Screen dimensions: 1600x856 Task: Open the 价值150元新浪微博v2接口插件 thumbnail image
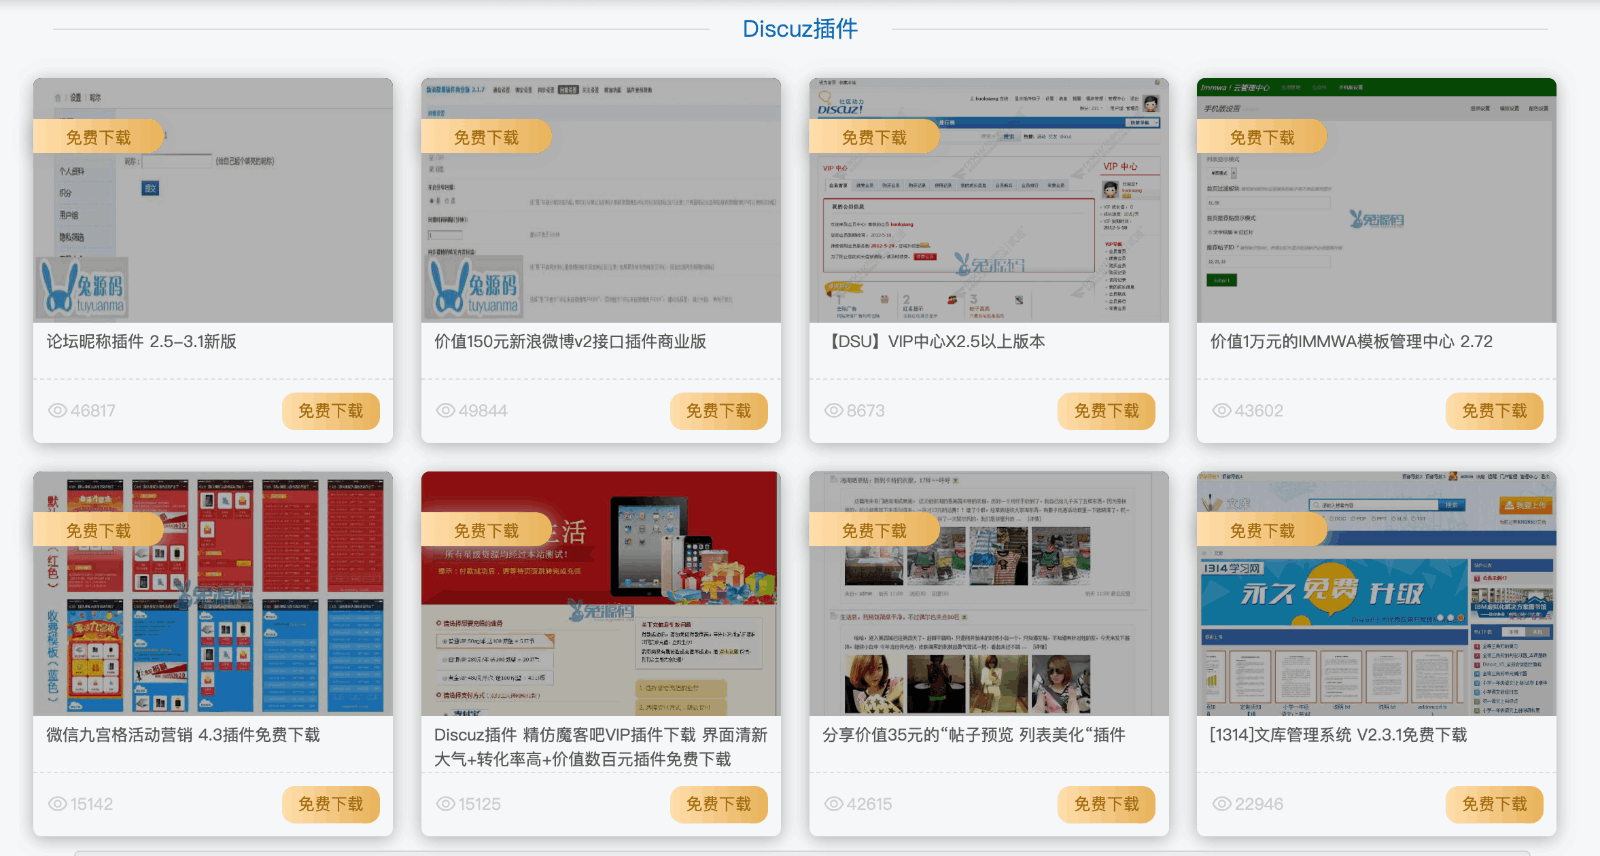(601, 200)
